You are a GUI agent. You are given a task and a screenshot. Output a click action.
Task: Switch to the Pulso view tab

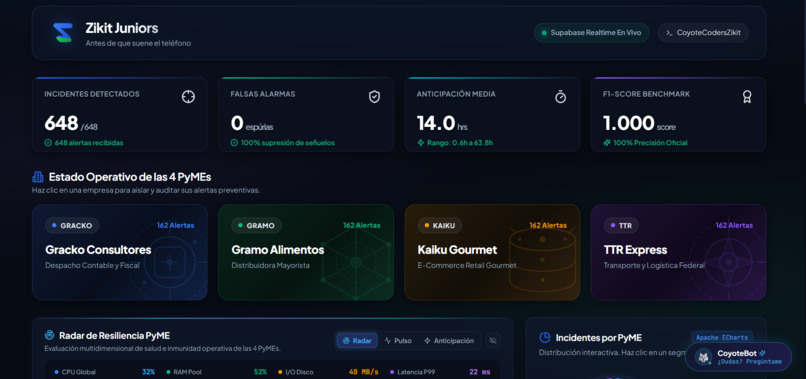(x=398, y=340)
